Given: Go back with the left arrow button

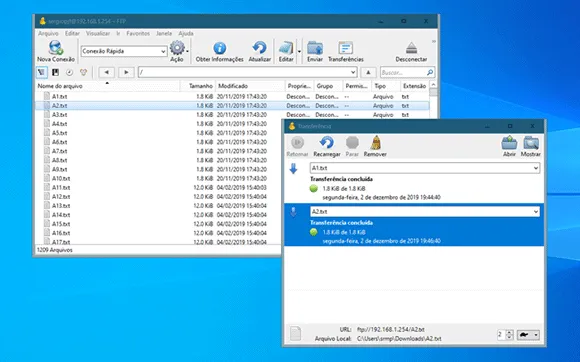Looking at the screenshot, I should click(x=107, y=72).
